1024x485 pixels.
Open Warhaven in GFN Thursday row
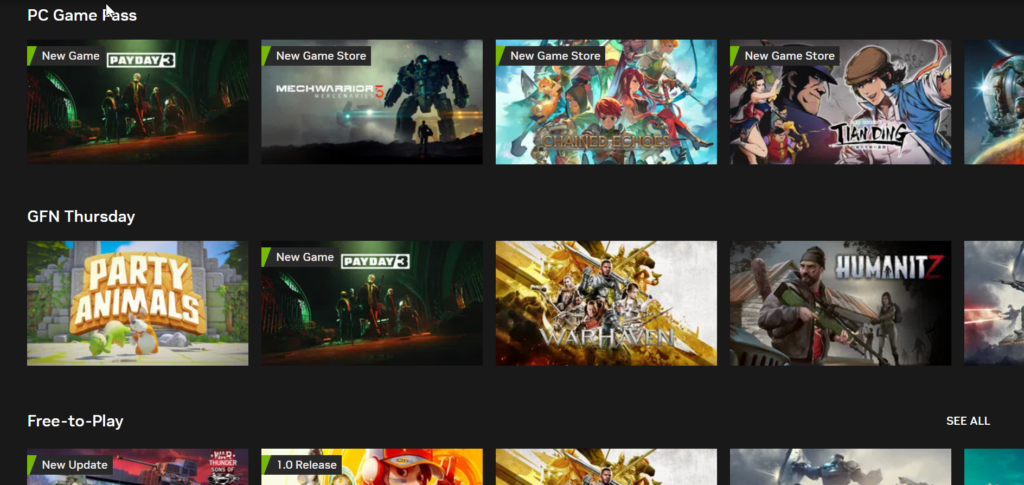[606, 304]
